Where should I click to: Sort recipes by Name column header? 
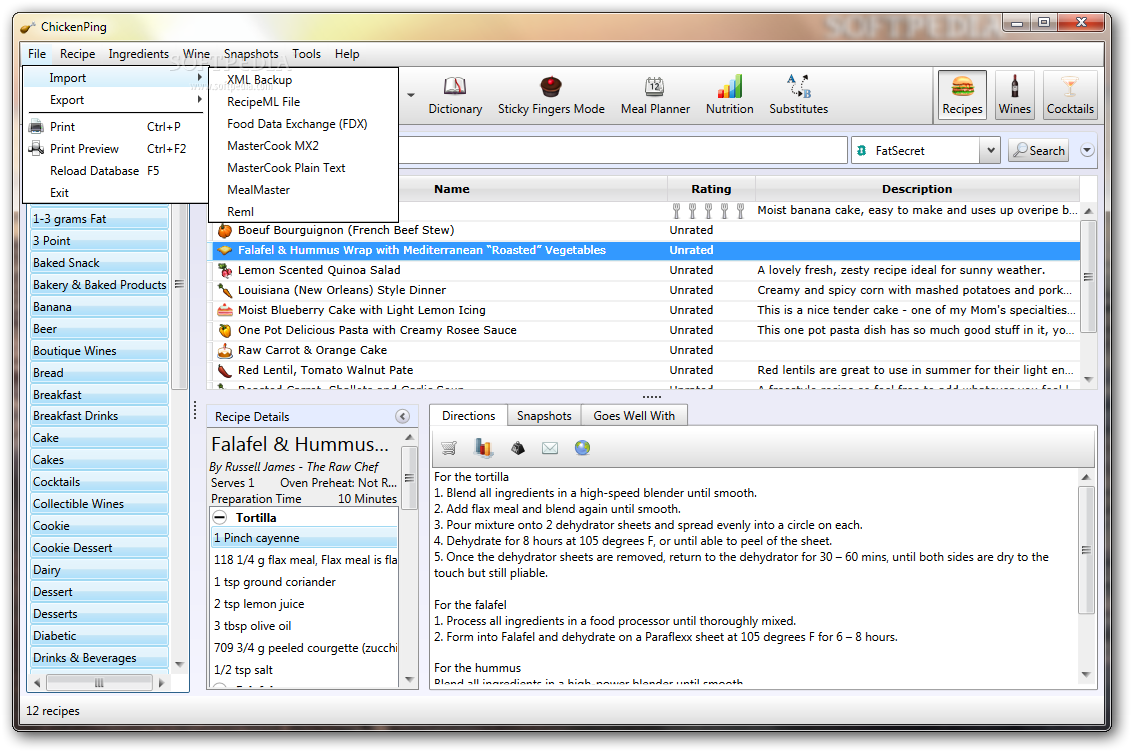tap(452, 189)
